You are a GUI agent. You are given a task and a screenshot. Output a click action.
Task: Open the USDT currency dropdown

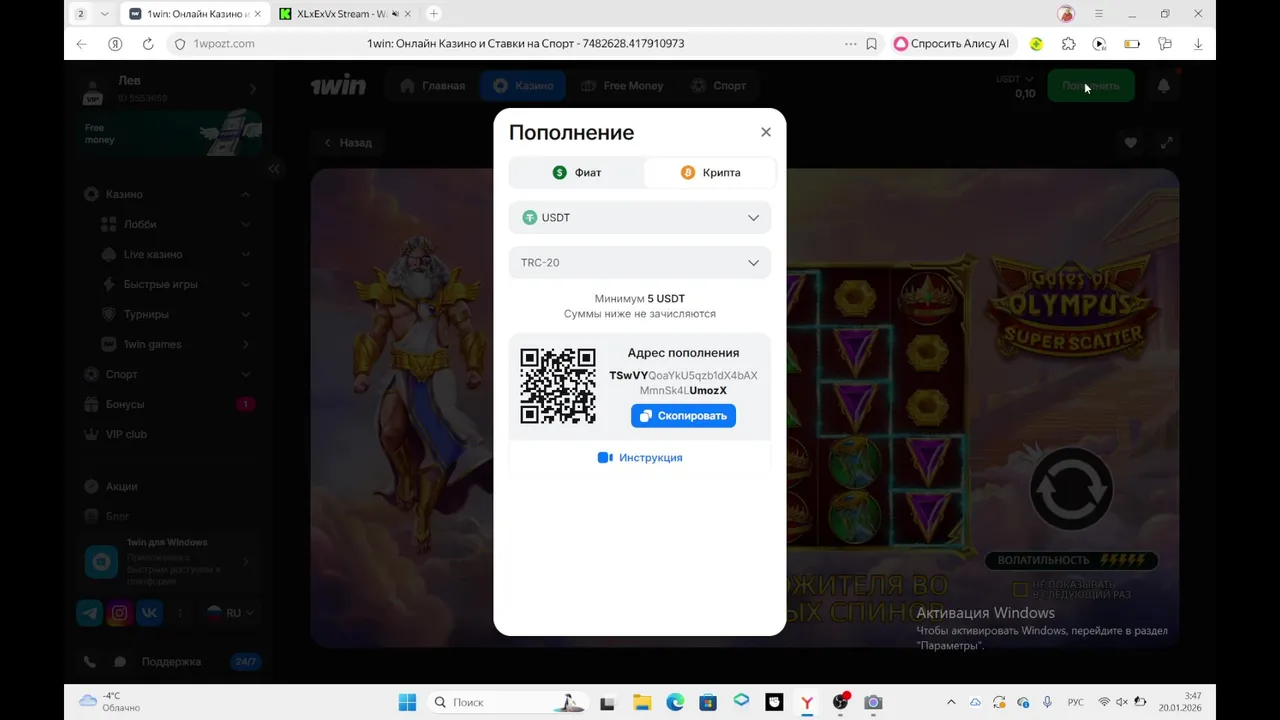coord(640,217)
